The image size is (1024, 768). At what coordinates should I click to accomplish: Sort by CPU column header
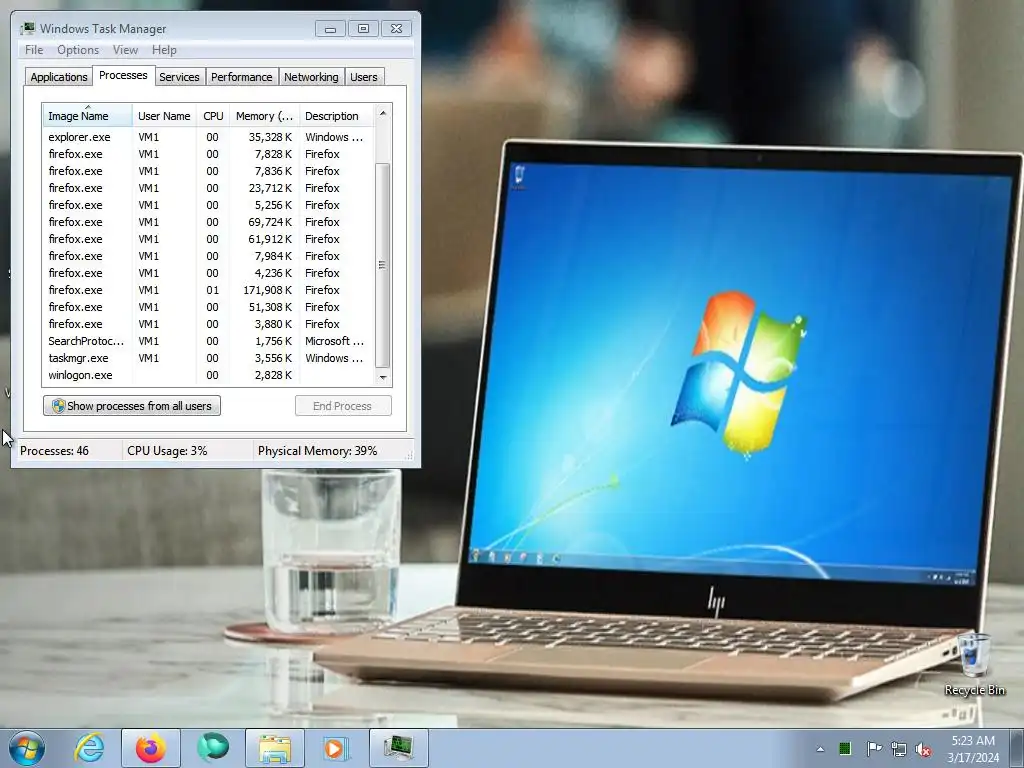(213, 116)
